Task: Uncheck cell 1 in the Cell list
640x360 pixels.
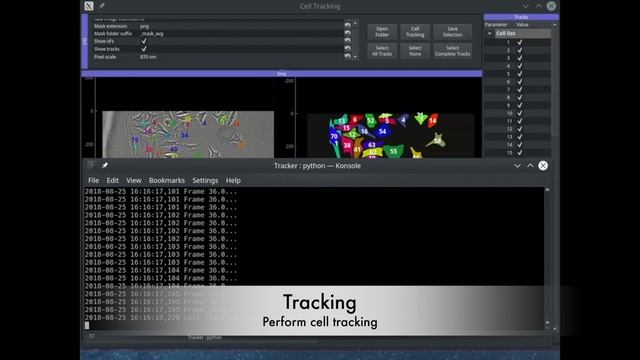Action: 520,42
